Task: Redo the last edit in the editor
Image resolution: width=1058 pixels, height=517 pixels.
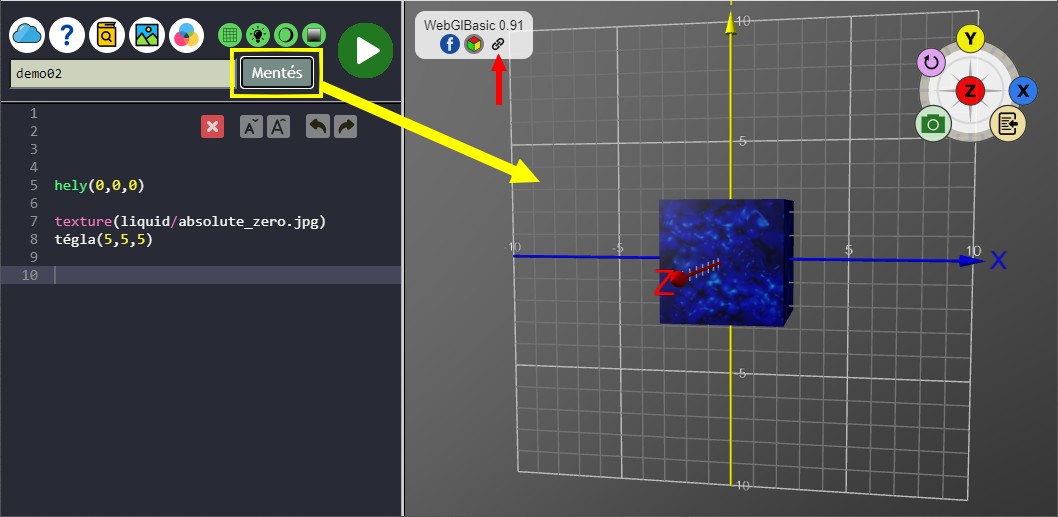Action: point(345,126)
